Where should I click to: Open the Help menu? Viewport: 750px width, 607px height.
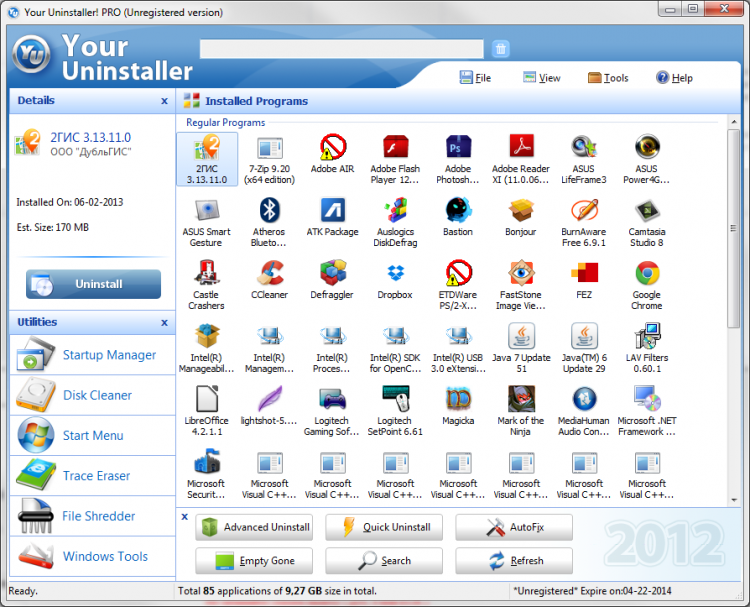point(674,77)
